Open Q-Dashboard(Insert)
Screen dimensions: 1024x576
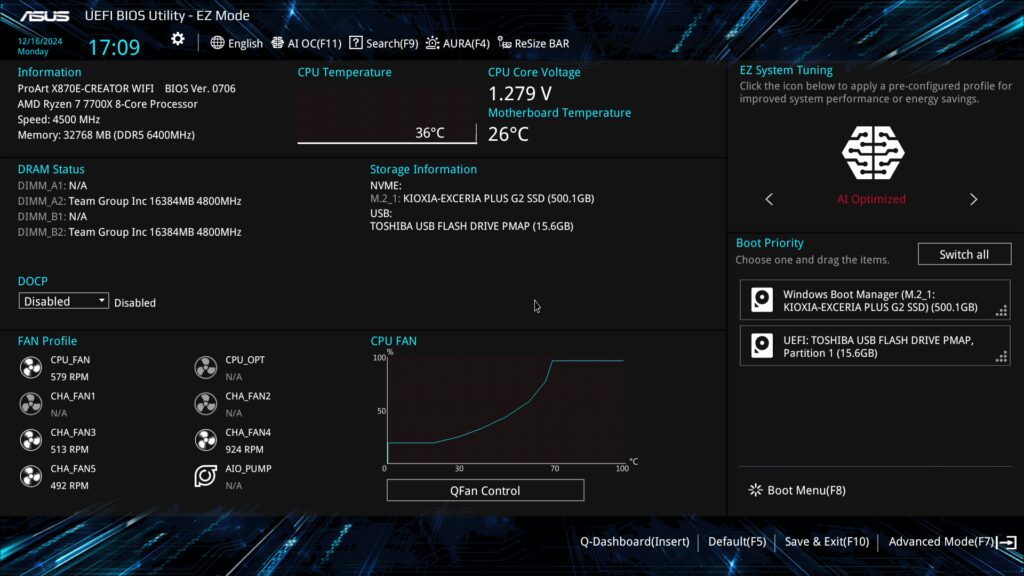tap(635, 541)
